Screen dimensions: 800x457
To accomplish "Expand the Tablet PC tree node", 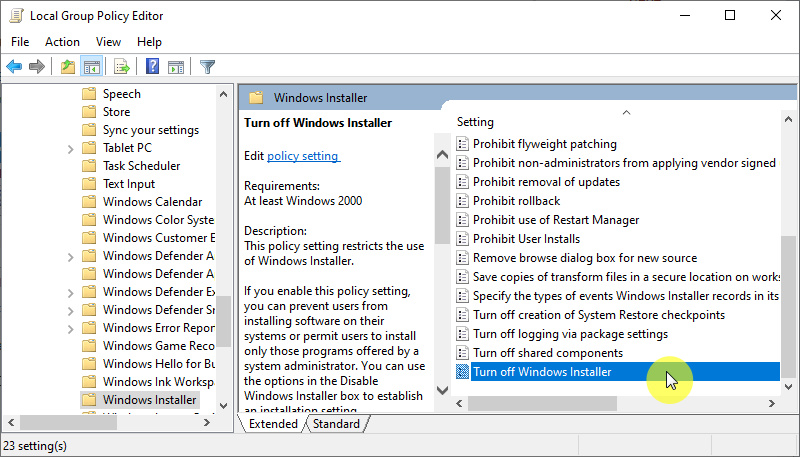I will 71,148.
